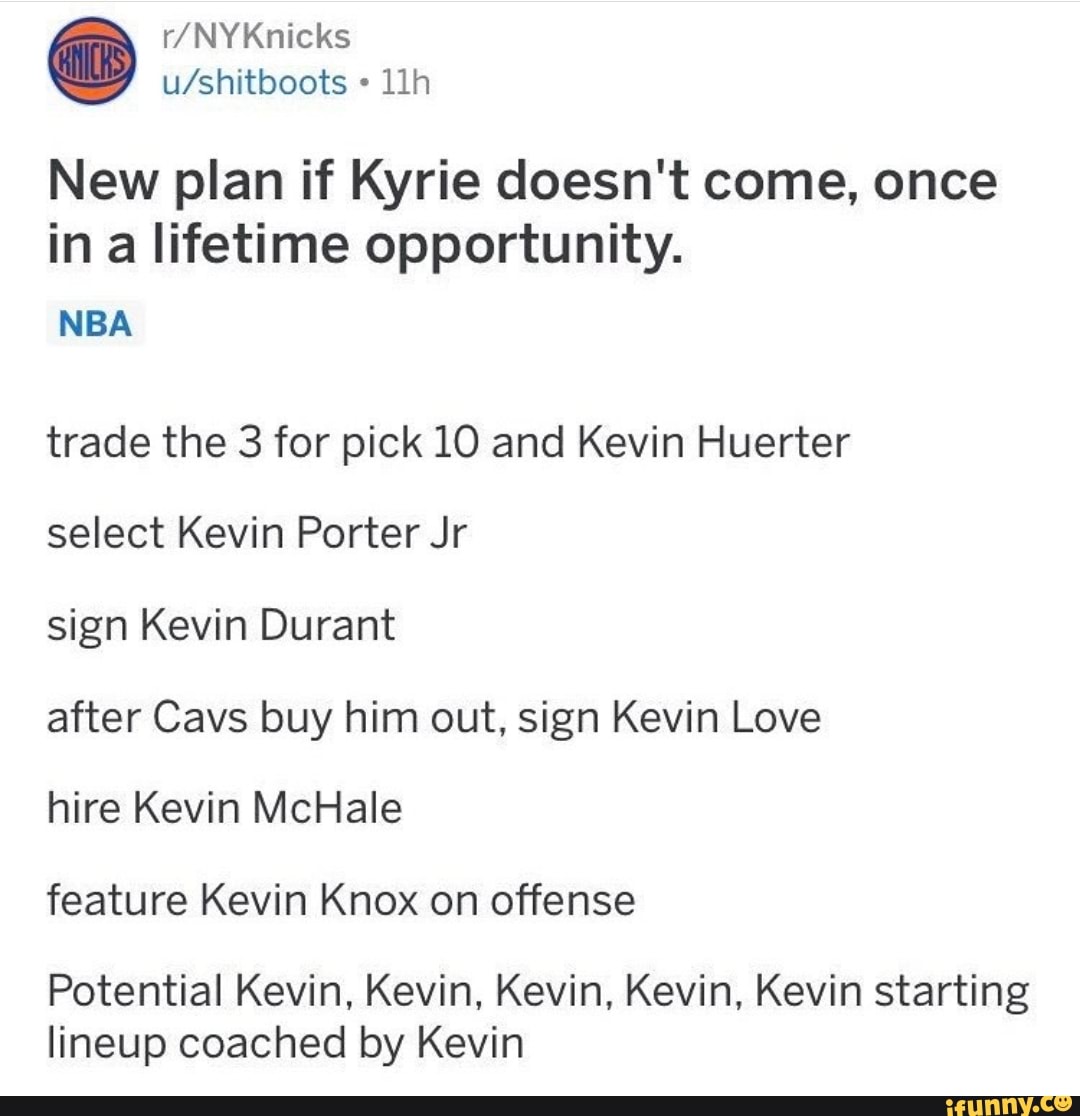This screenshot has height=1116, width=1080.
Task: Visit the u/shitboots user profile
Action: [254, 83]
